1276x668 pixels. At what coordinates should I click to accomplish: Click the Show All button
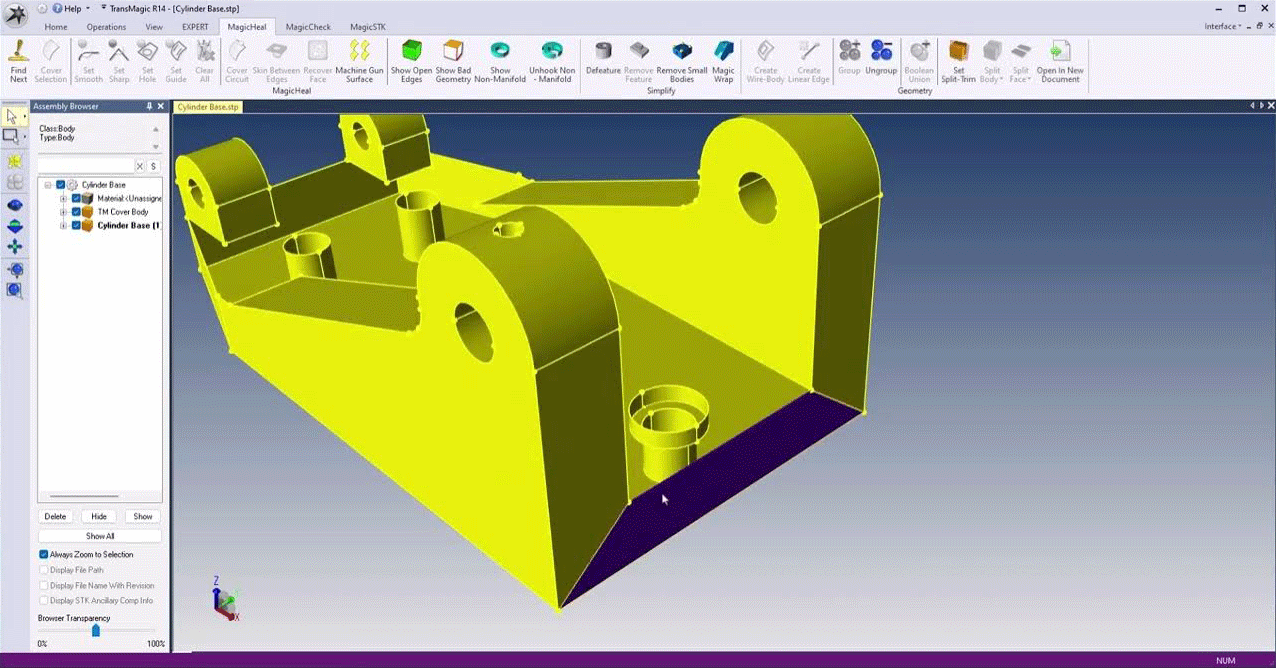[x=99, y=536]
